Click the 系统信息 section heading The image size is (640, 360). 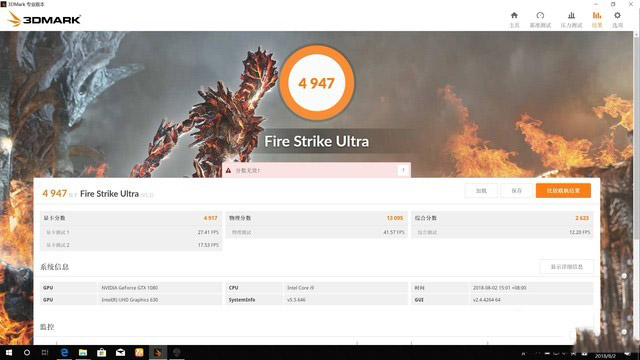(54, 267)
